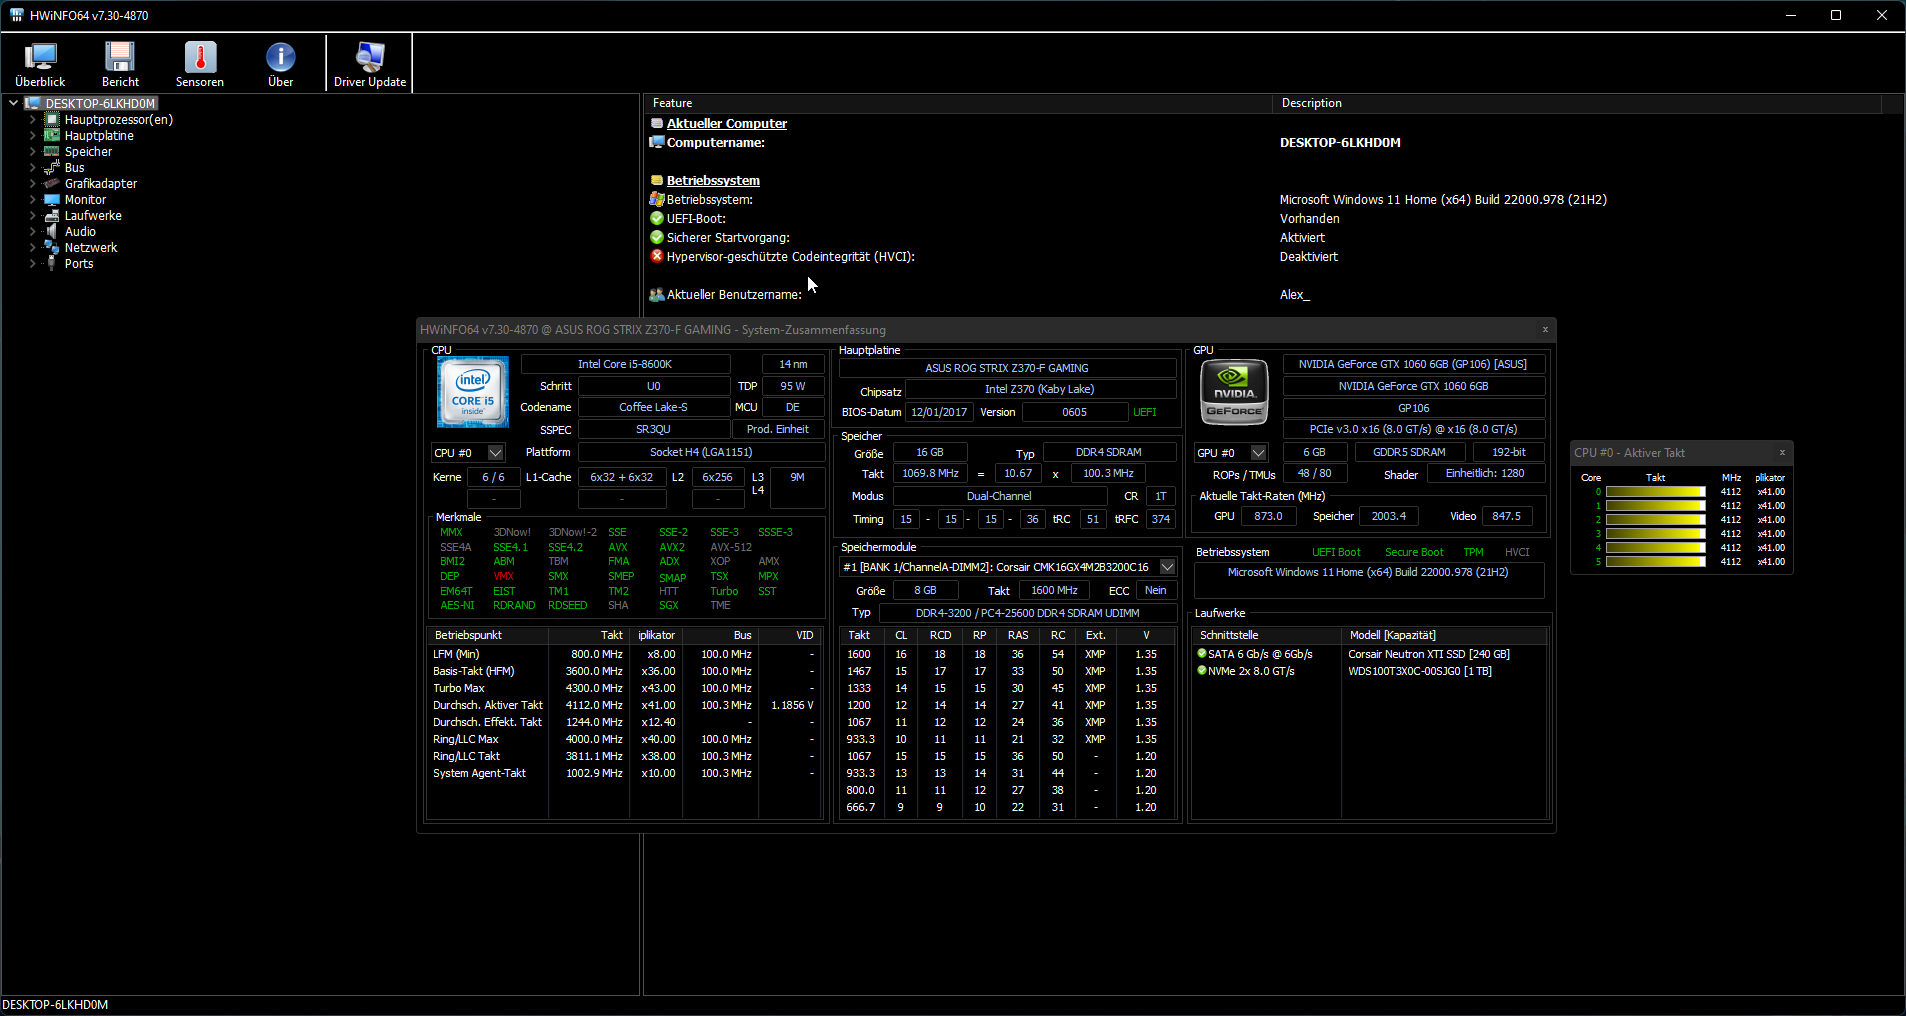
Task: Expand the Laufwerke node
Action: 32,215
